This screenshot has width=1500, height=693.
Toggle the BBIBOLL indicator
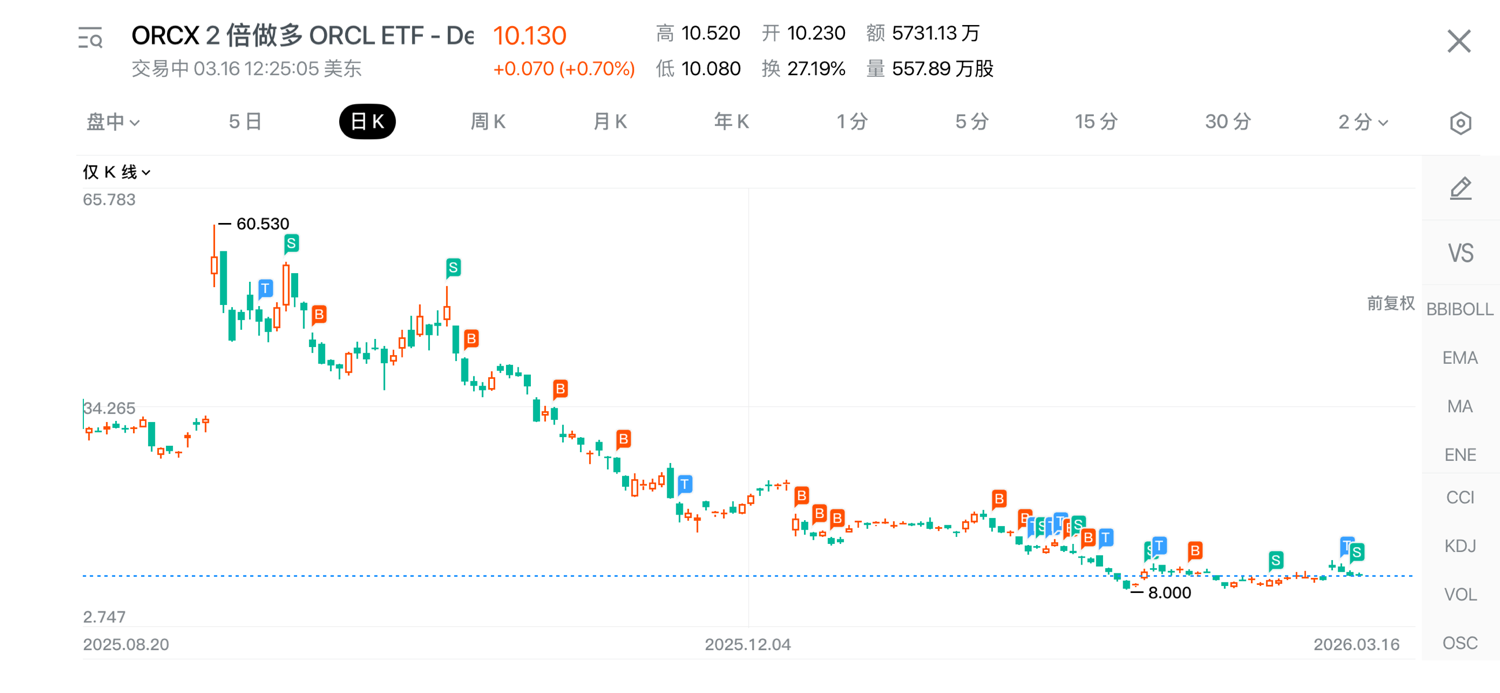tap(1460, 309)
